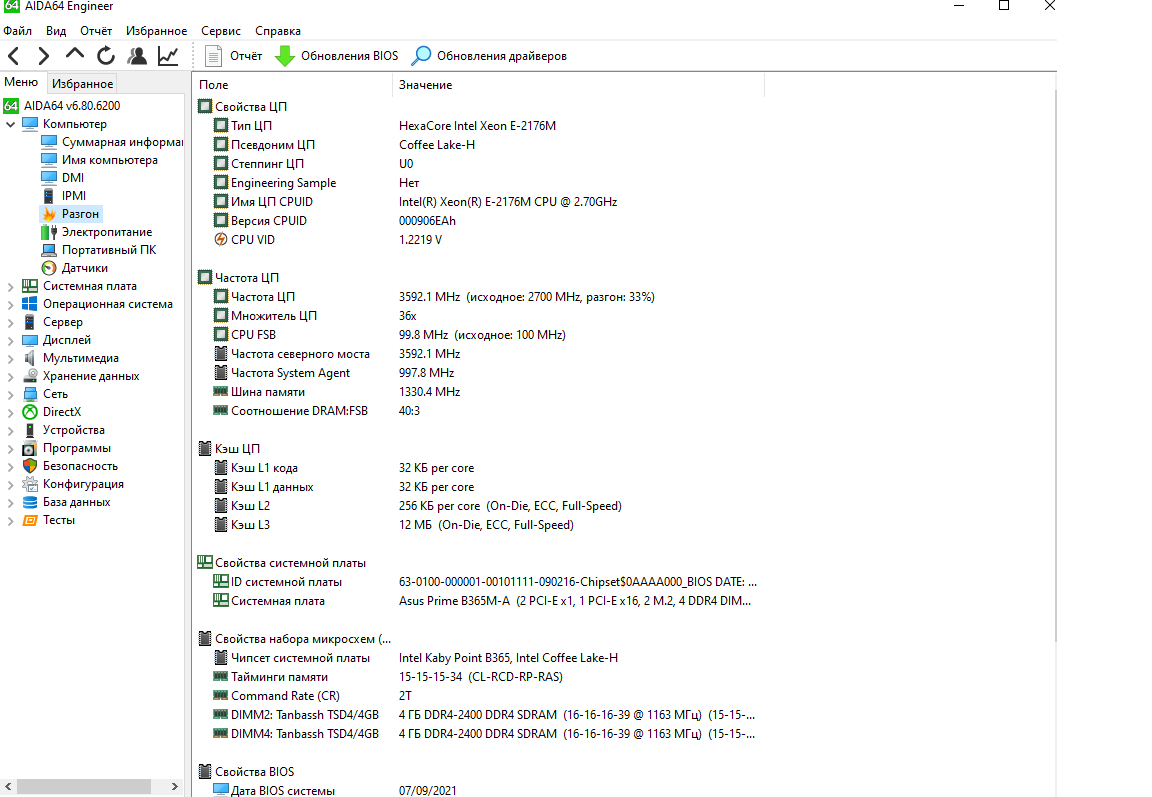Select the CPU FSB row
This screenshot has height=797, width=1152.
[x=478, y=335]
